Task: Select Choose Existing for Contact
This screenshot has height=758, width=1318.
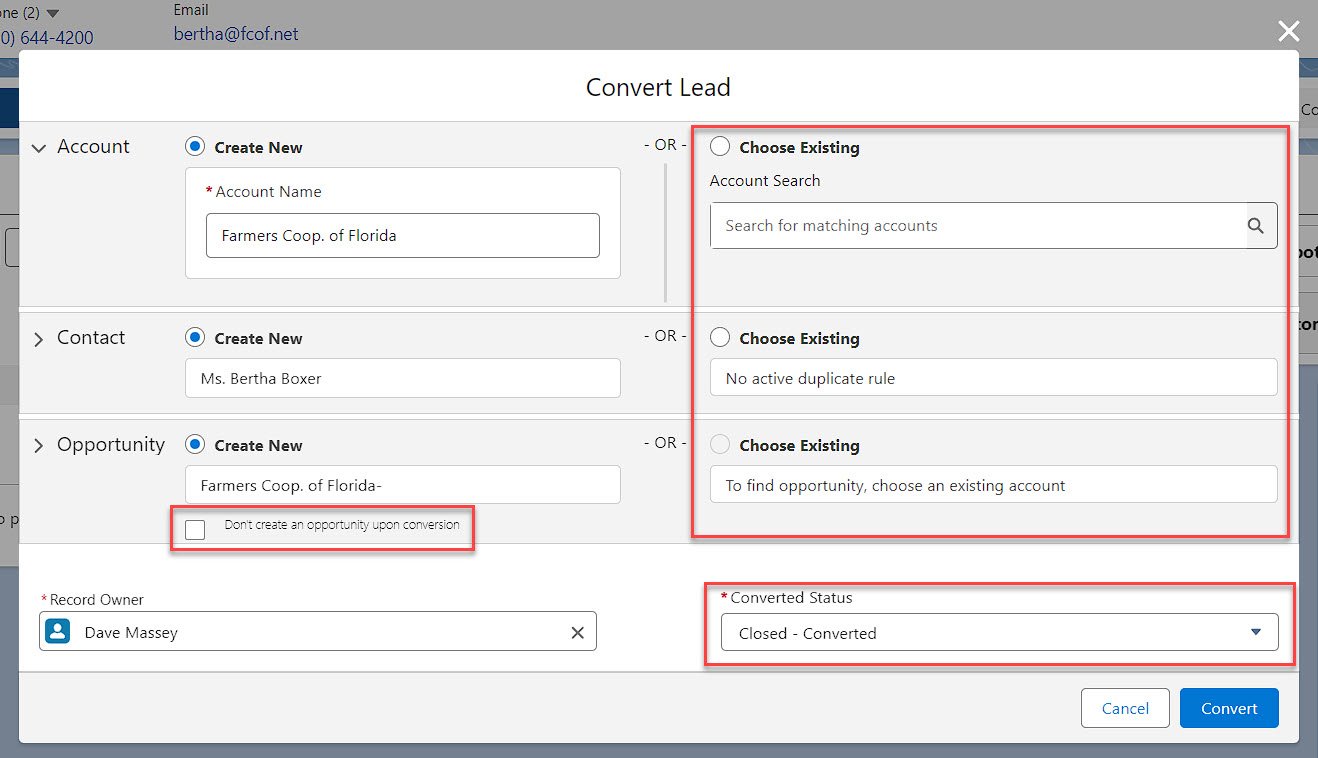Action: (x=719, y=338)
